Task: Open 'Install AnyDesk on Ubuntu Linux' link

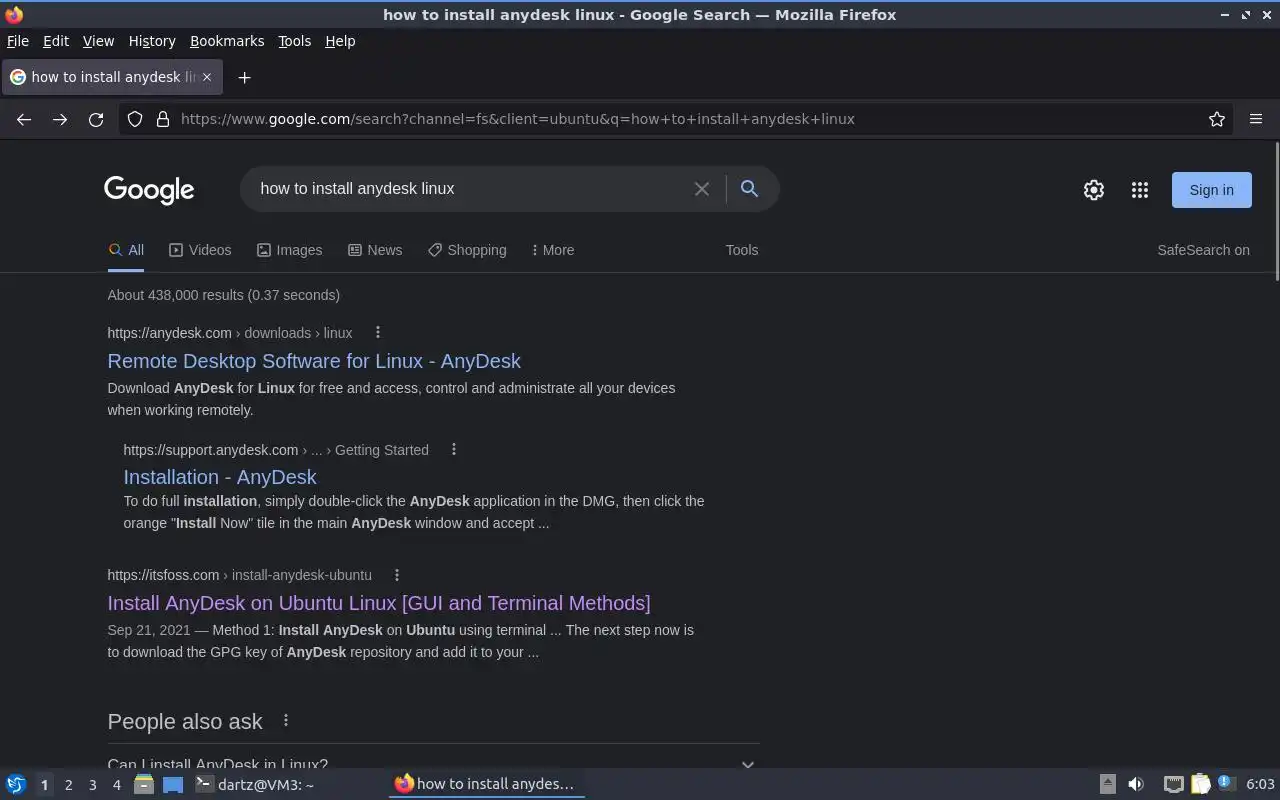Action: pyautogui.click(x=379, y=603)
